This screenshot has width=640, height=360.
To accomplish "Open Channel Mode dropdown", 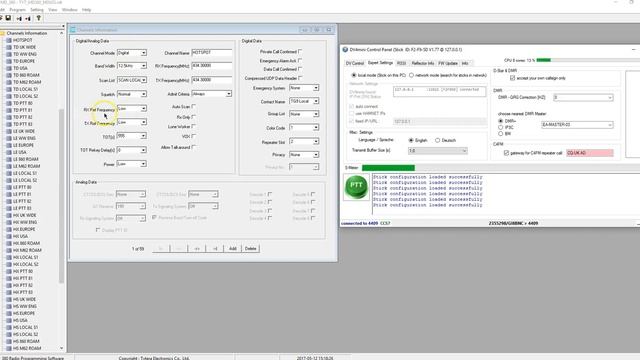I will pyautogui.click(x=143, y=53).
